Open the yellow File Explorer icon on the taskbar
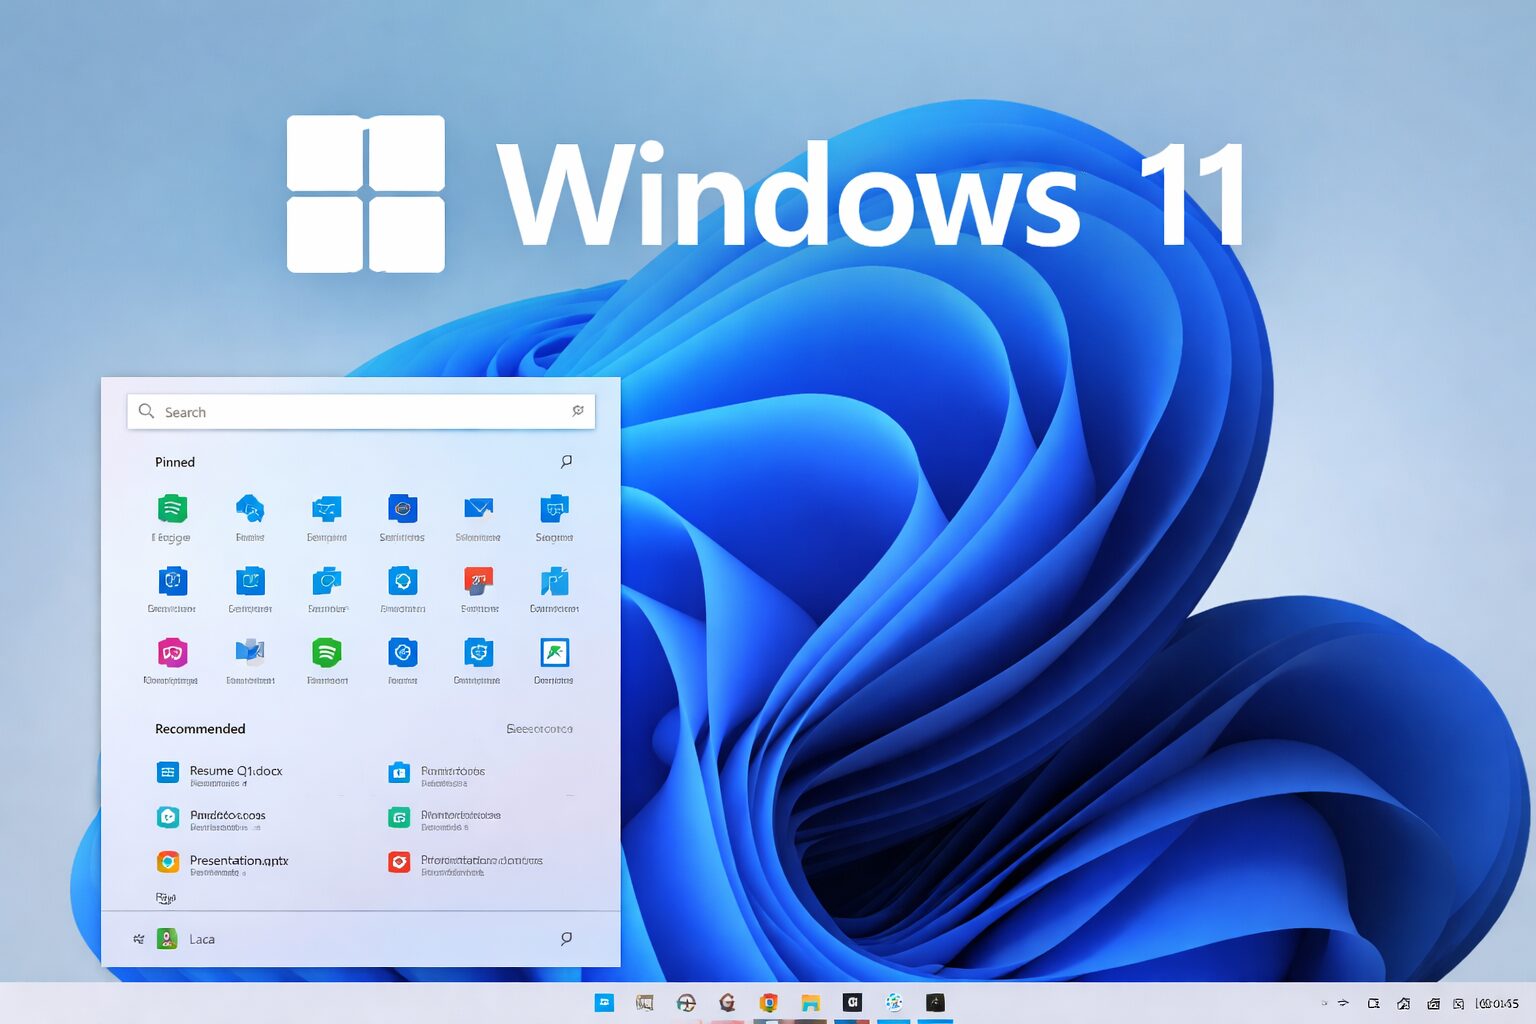This screenshot has width=1536, height=1024. click(x=810, y=1002)
